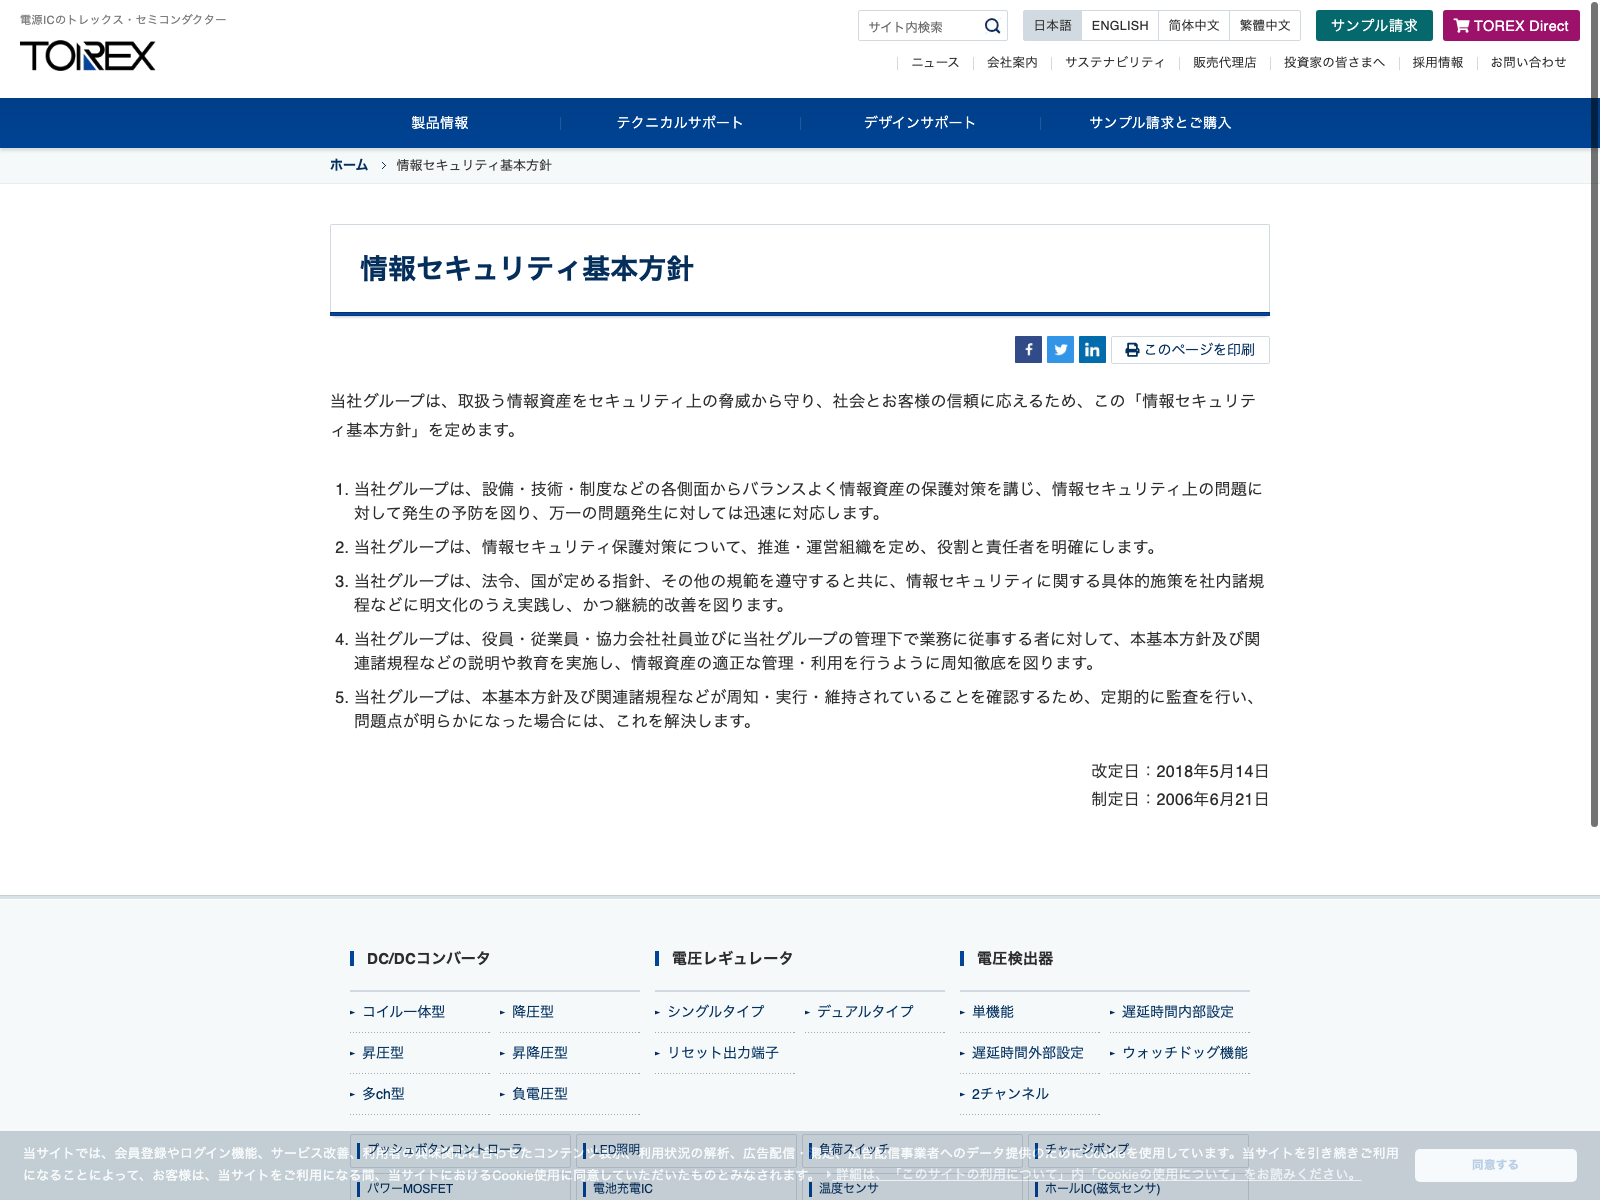Share page on Facebook
Viewport: 1600px width, 1200px height.
[x=1028, y=350]
